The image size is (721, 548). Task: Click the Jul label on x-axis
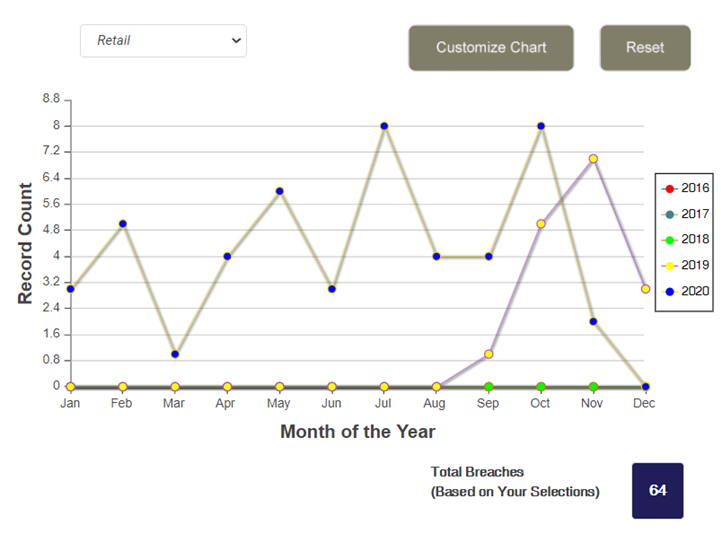383,403
